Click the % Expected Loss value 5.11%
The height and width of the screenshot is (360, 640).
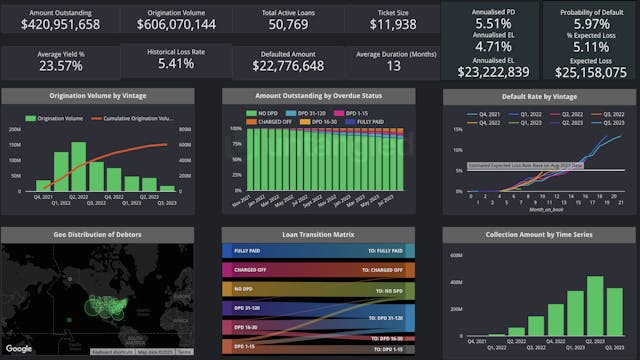tap(591, 47)
